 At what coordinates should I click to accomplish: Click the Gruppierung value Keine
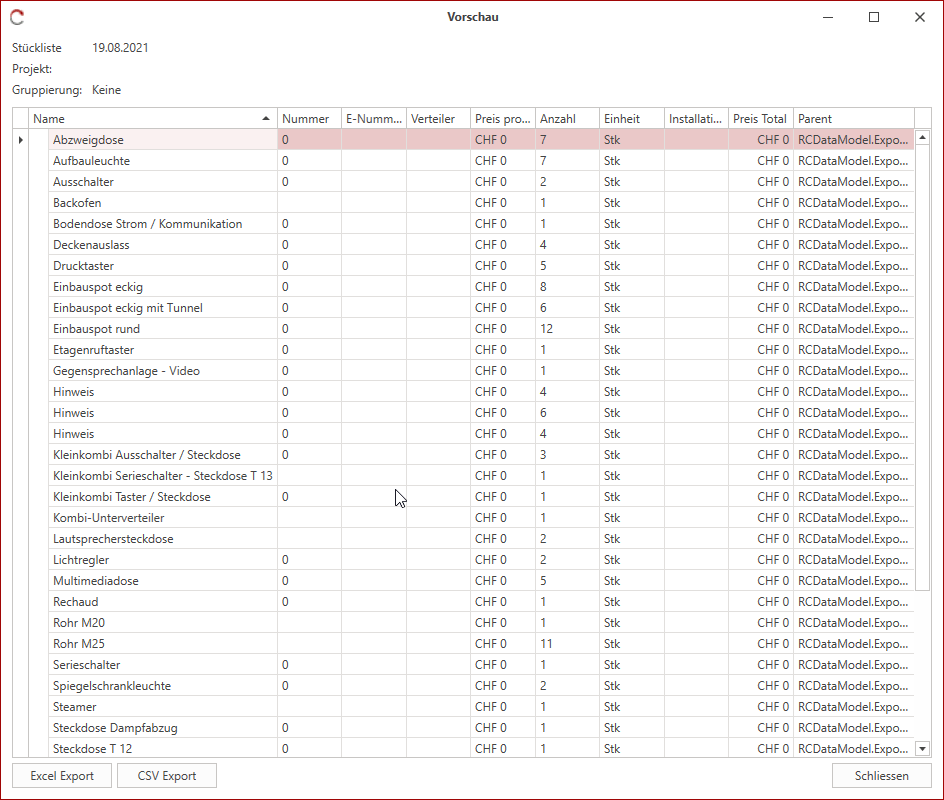(107, 90)
